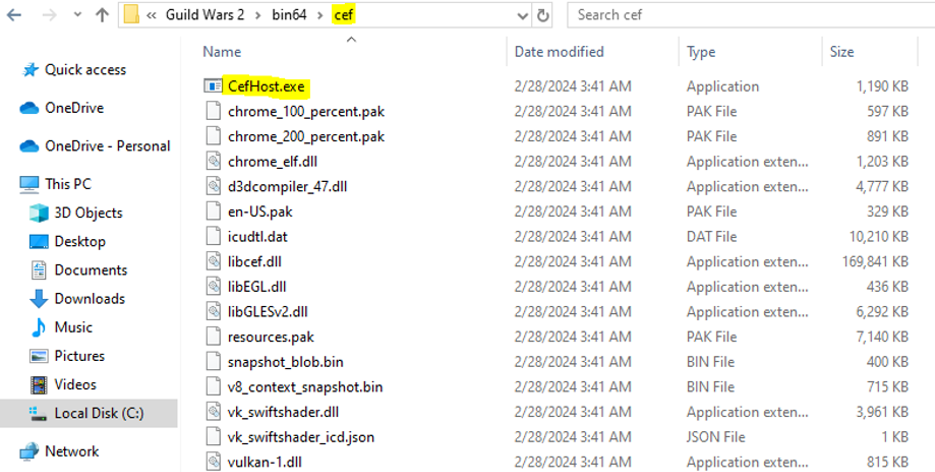Click the d3dcompiler_47.dll file icon

point(213,187)
